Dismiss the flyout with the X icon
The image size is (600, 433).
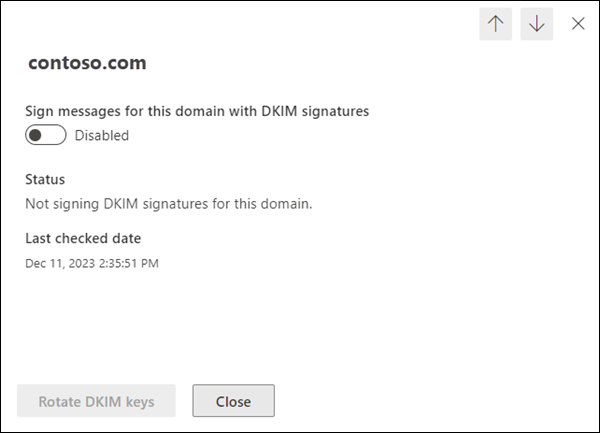click(x=578, y=24)
